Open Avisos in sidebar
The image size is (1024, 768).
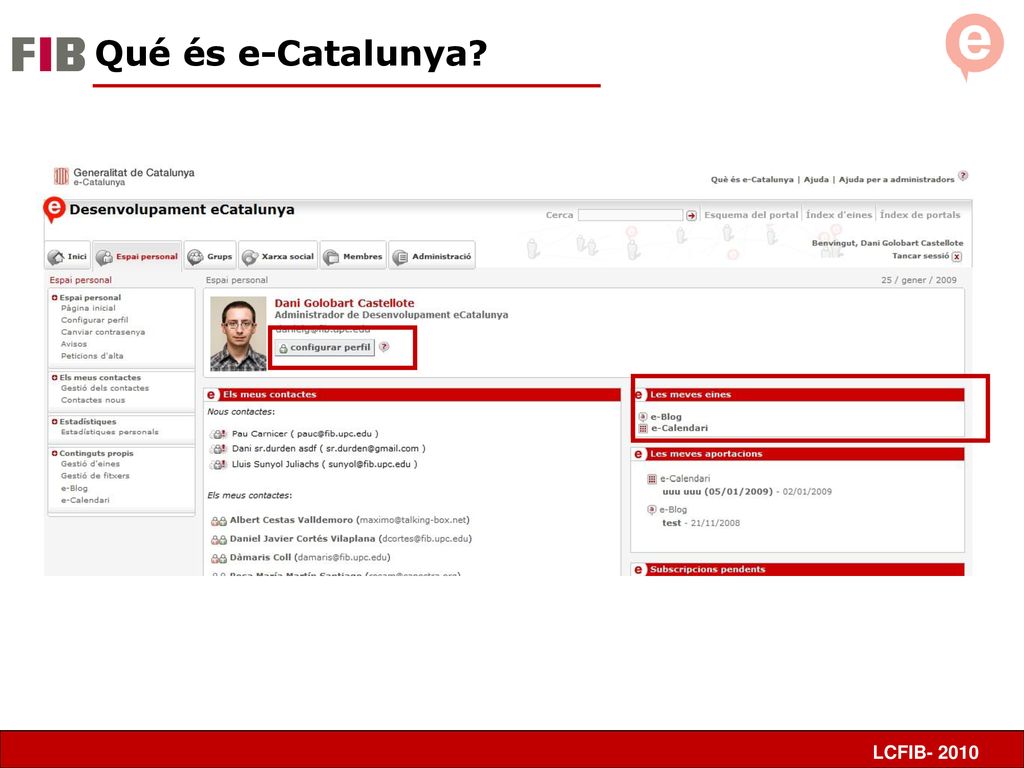pyautogui.click(x=74, y=344)
